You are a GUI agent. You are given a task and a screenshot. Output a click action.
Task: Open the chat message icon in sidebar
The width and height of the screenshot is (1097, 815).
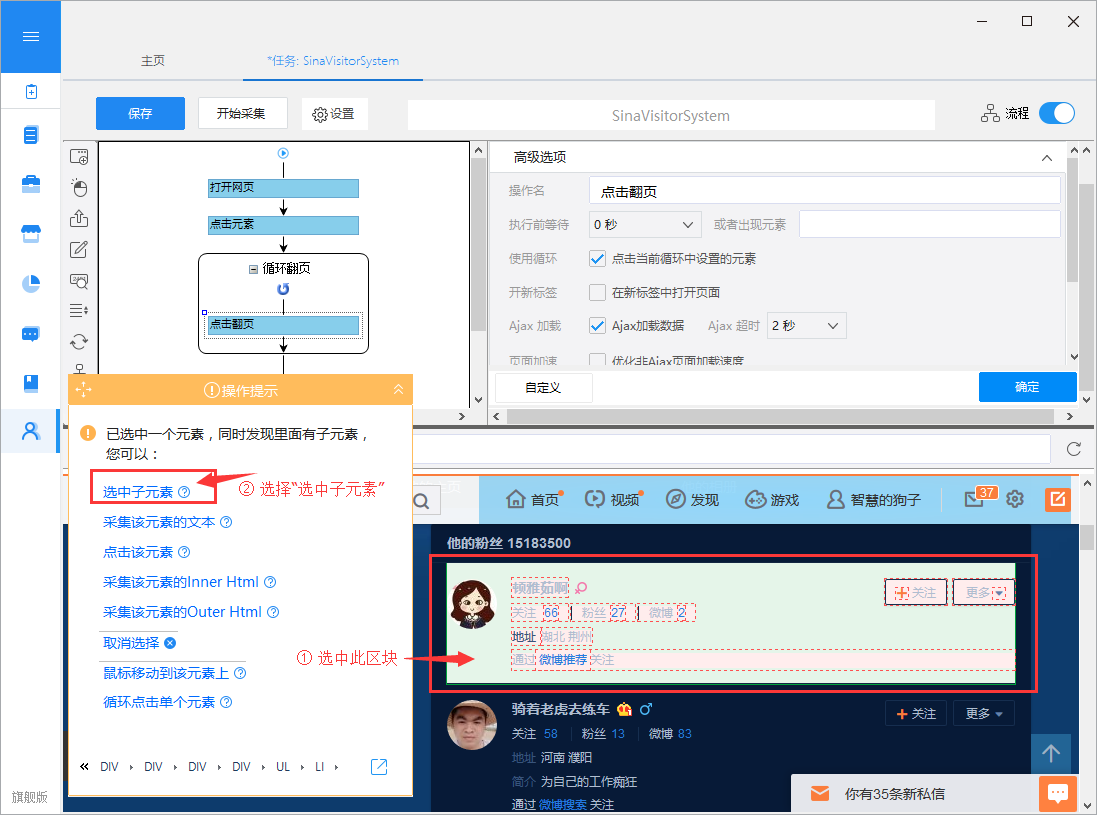pos(31,334)
